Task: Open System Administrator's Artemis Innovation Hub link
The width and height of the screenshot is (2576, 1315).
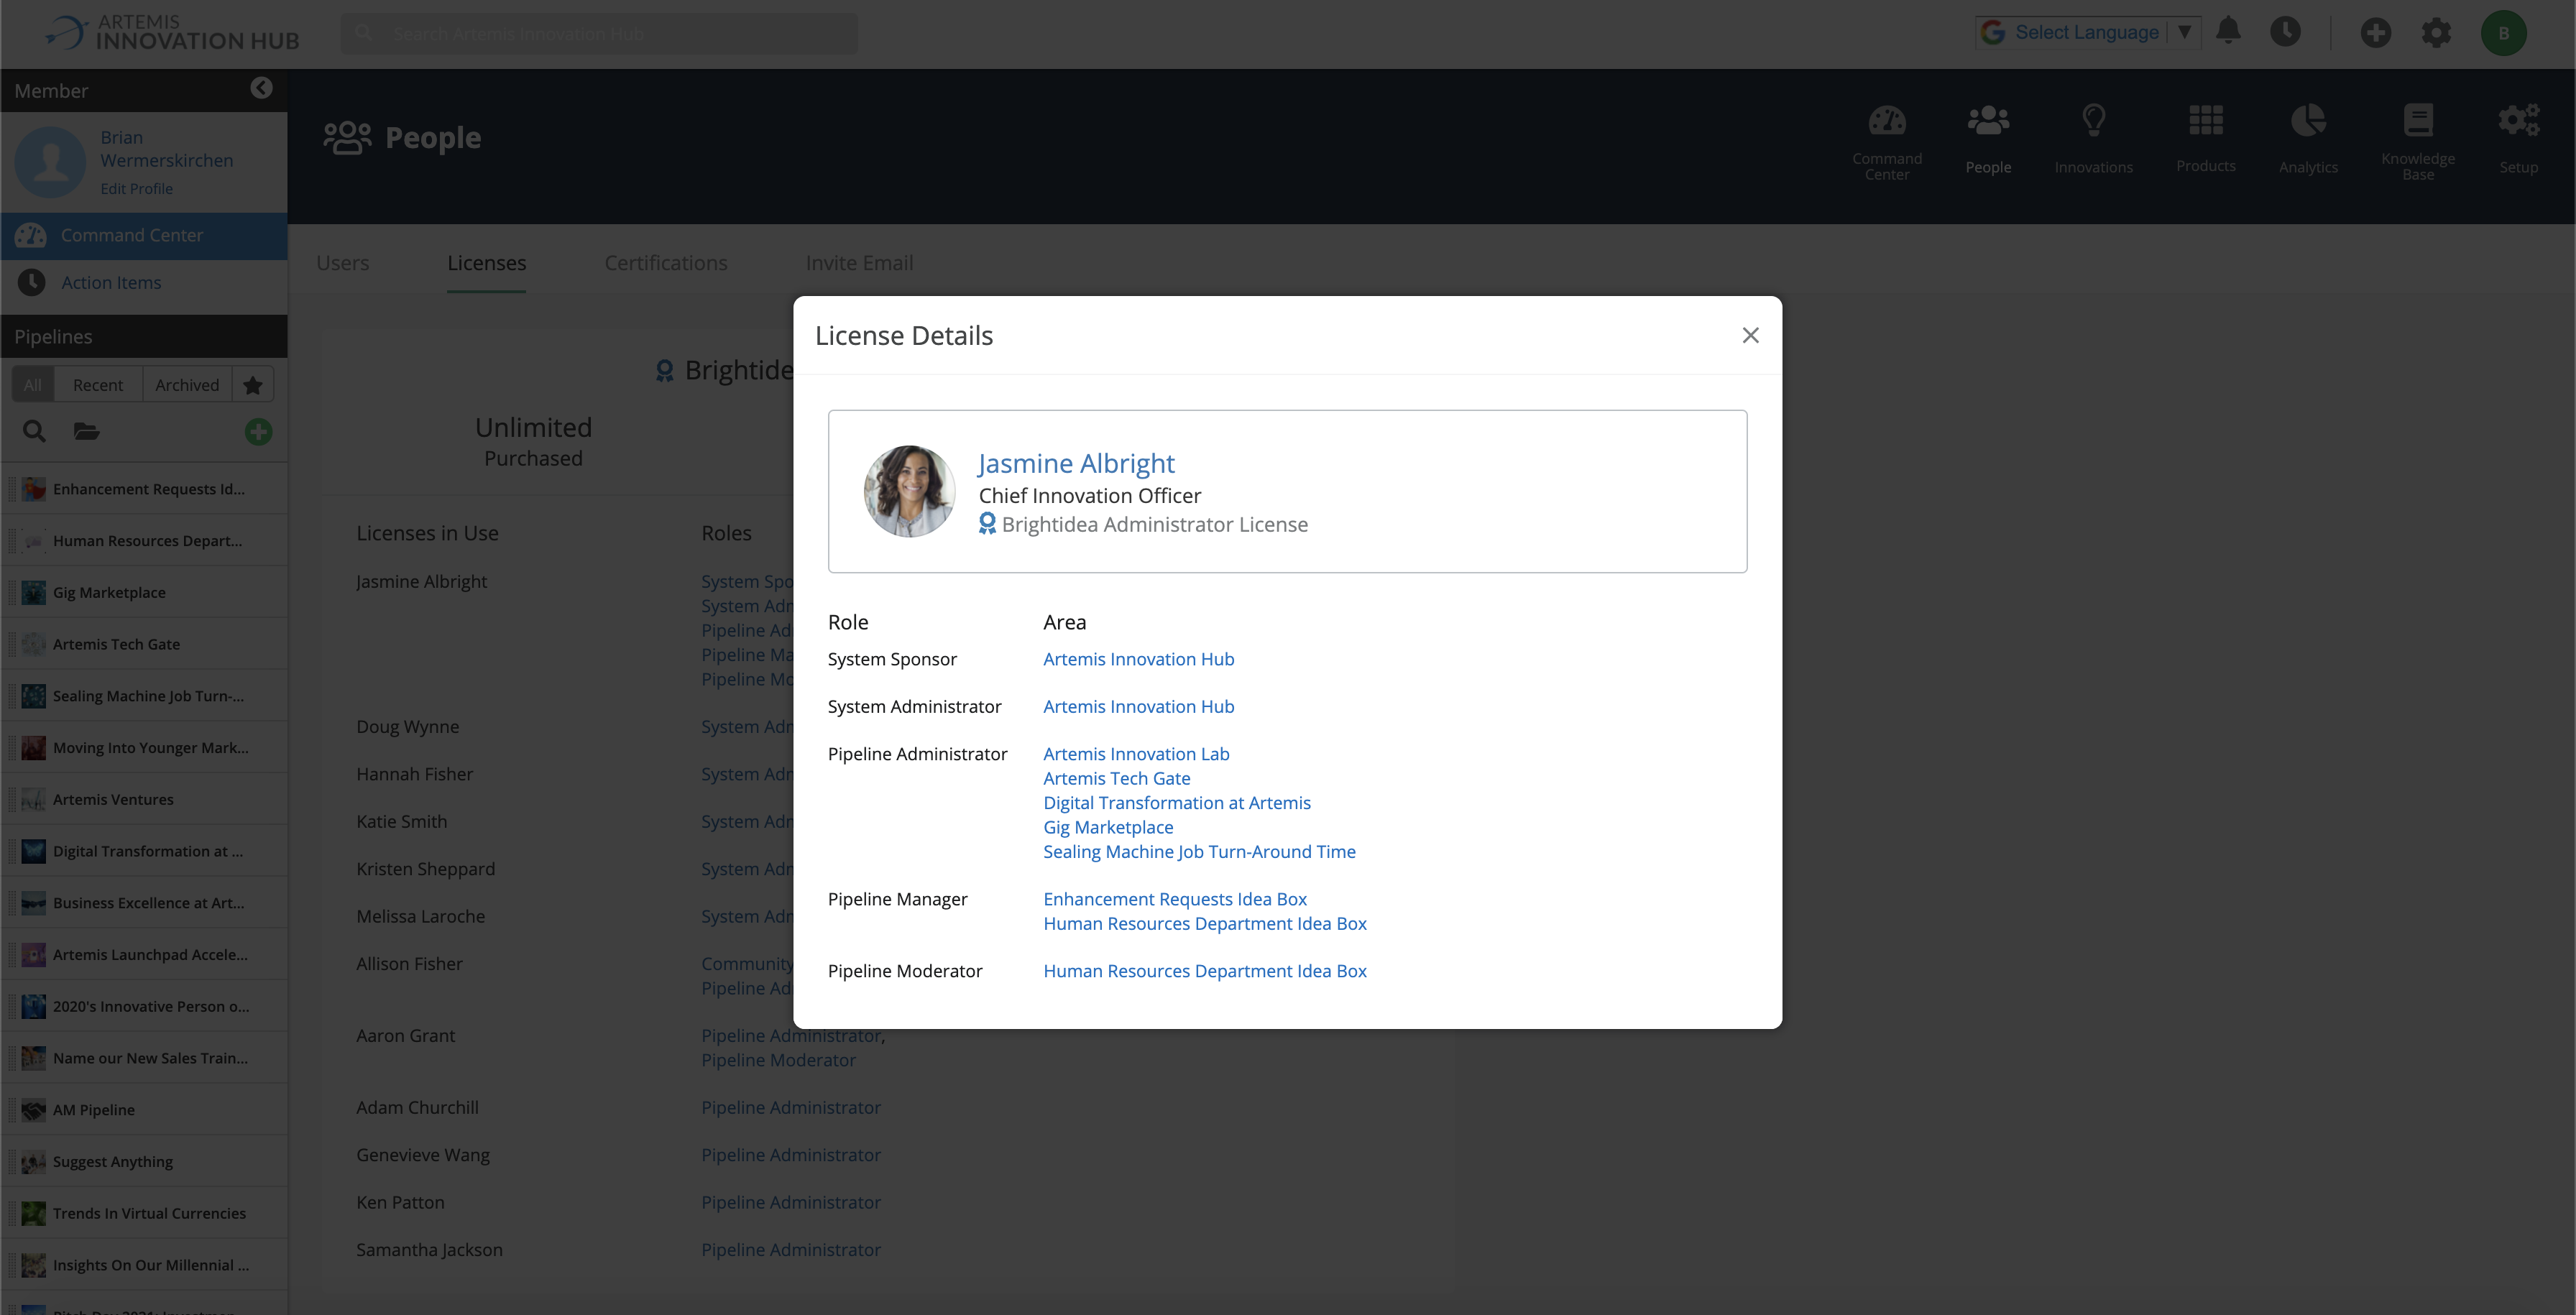Action: [x=1138, y=706]
